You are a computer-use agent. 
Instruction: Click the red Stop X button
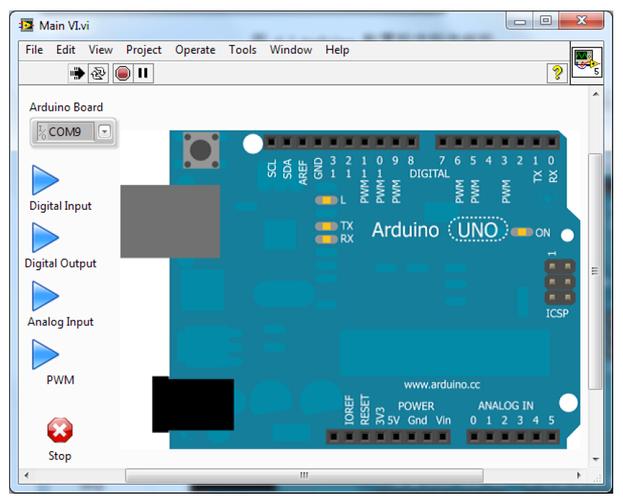(60, 430)
